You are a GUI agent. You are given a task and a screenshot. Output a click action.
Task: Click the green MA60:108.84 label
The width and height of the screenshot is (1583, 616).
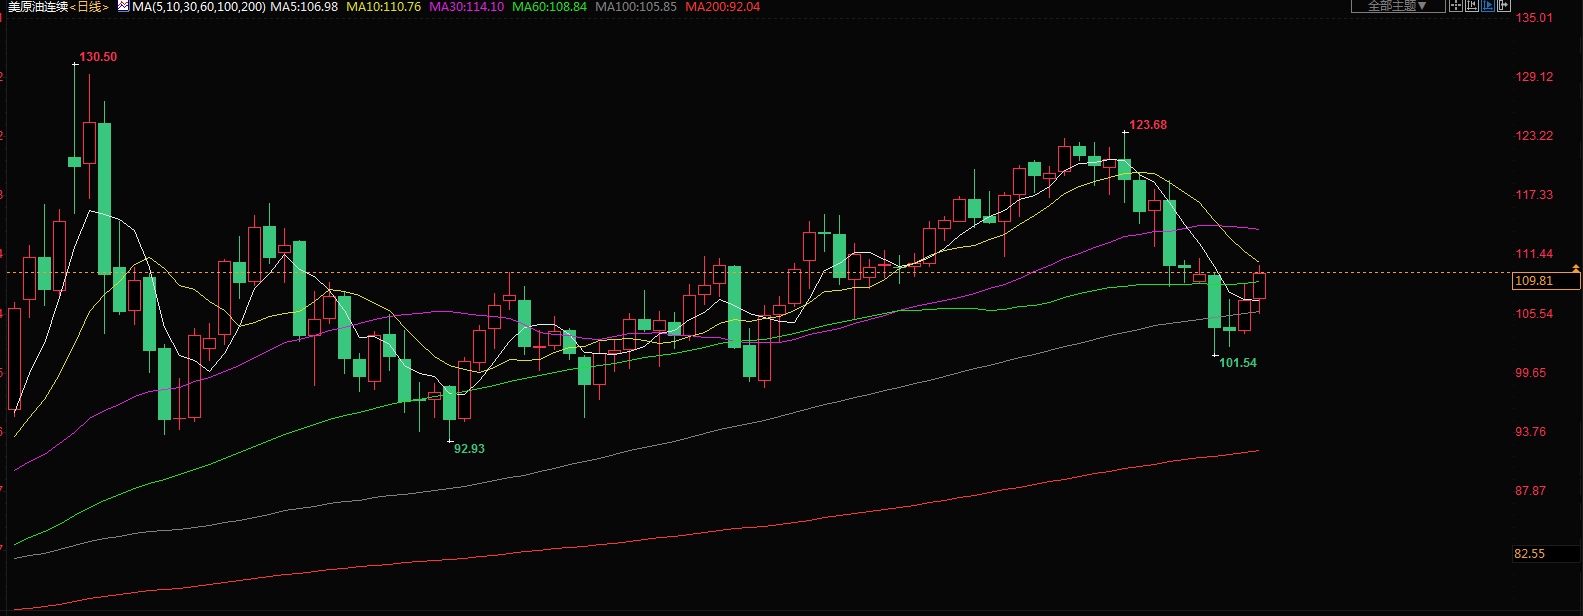[x=549, y=7]
